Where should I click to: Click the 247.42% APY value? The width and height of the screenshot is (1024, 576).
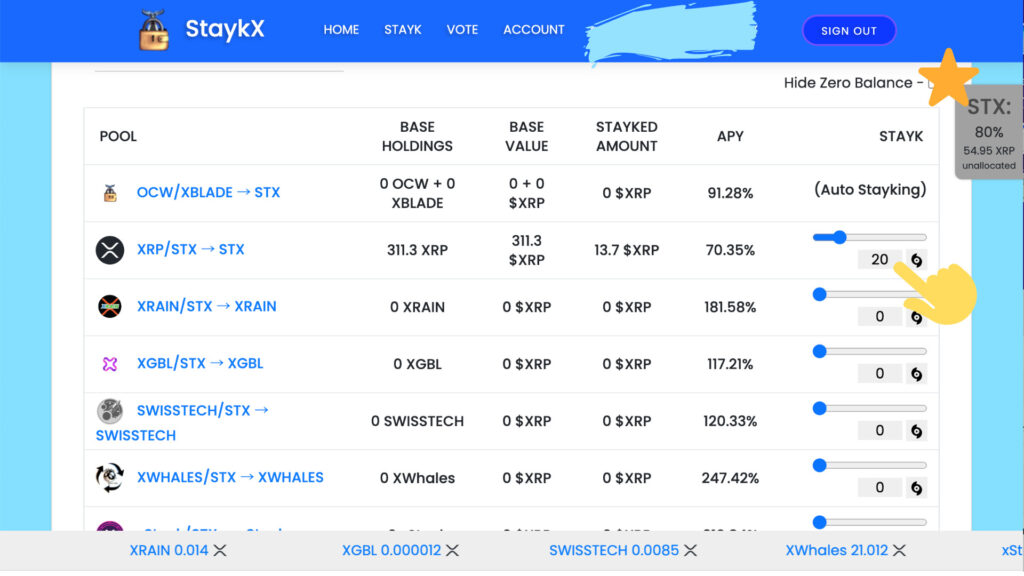tap(730, 478)
